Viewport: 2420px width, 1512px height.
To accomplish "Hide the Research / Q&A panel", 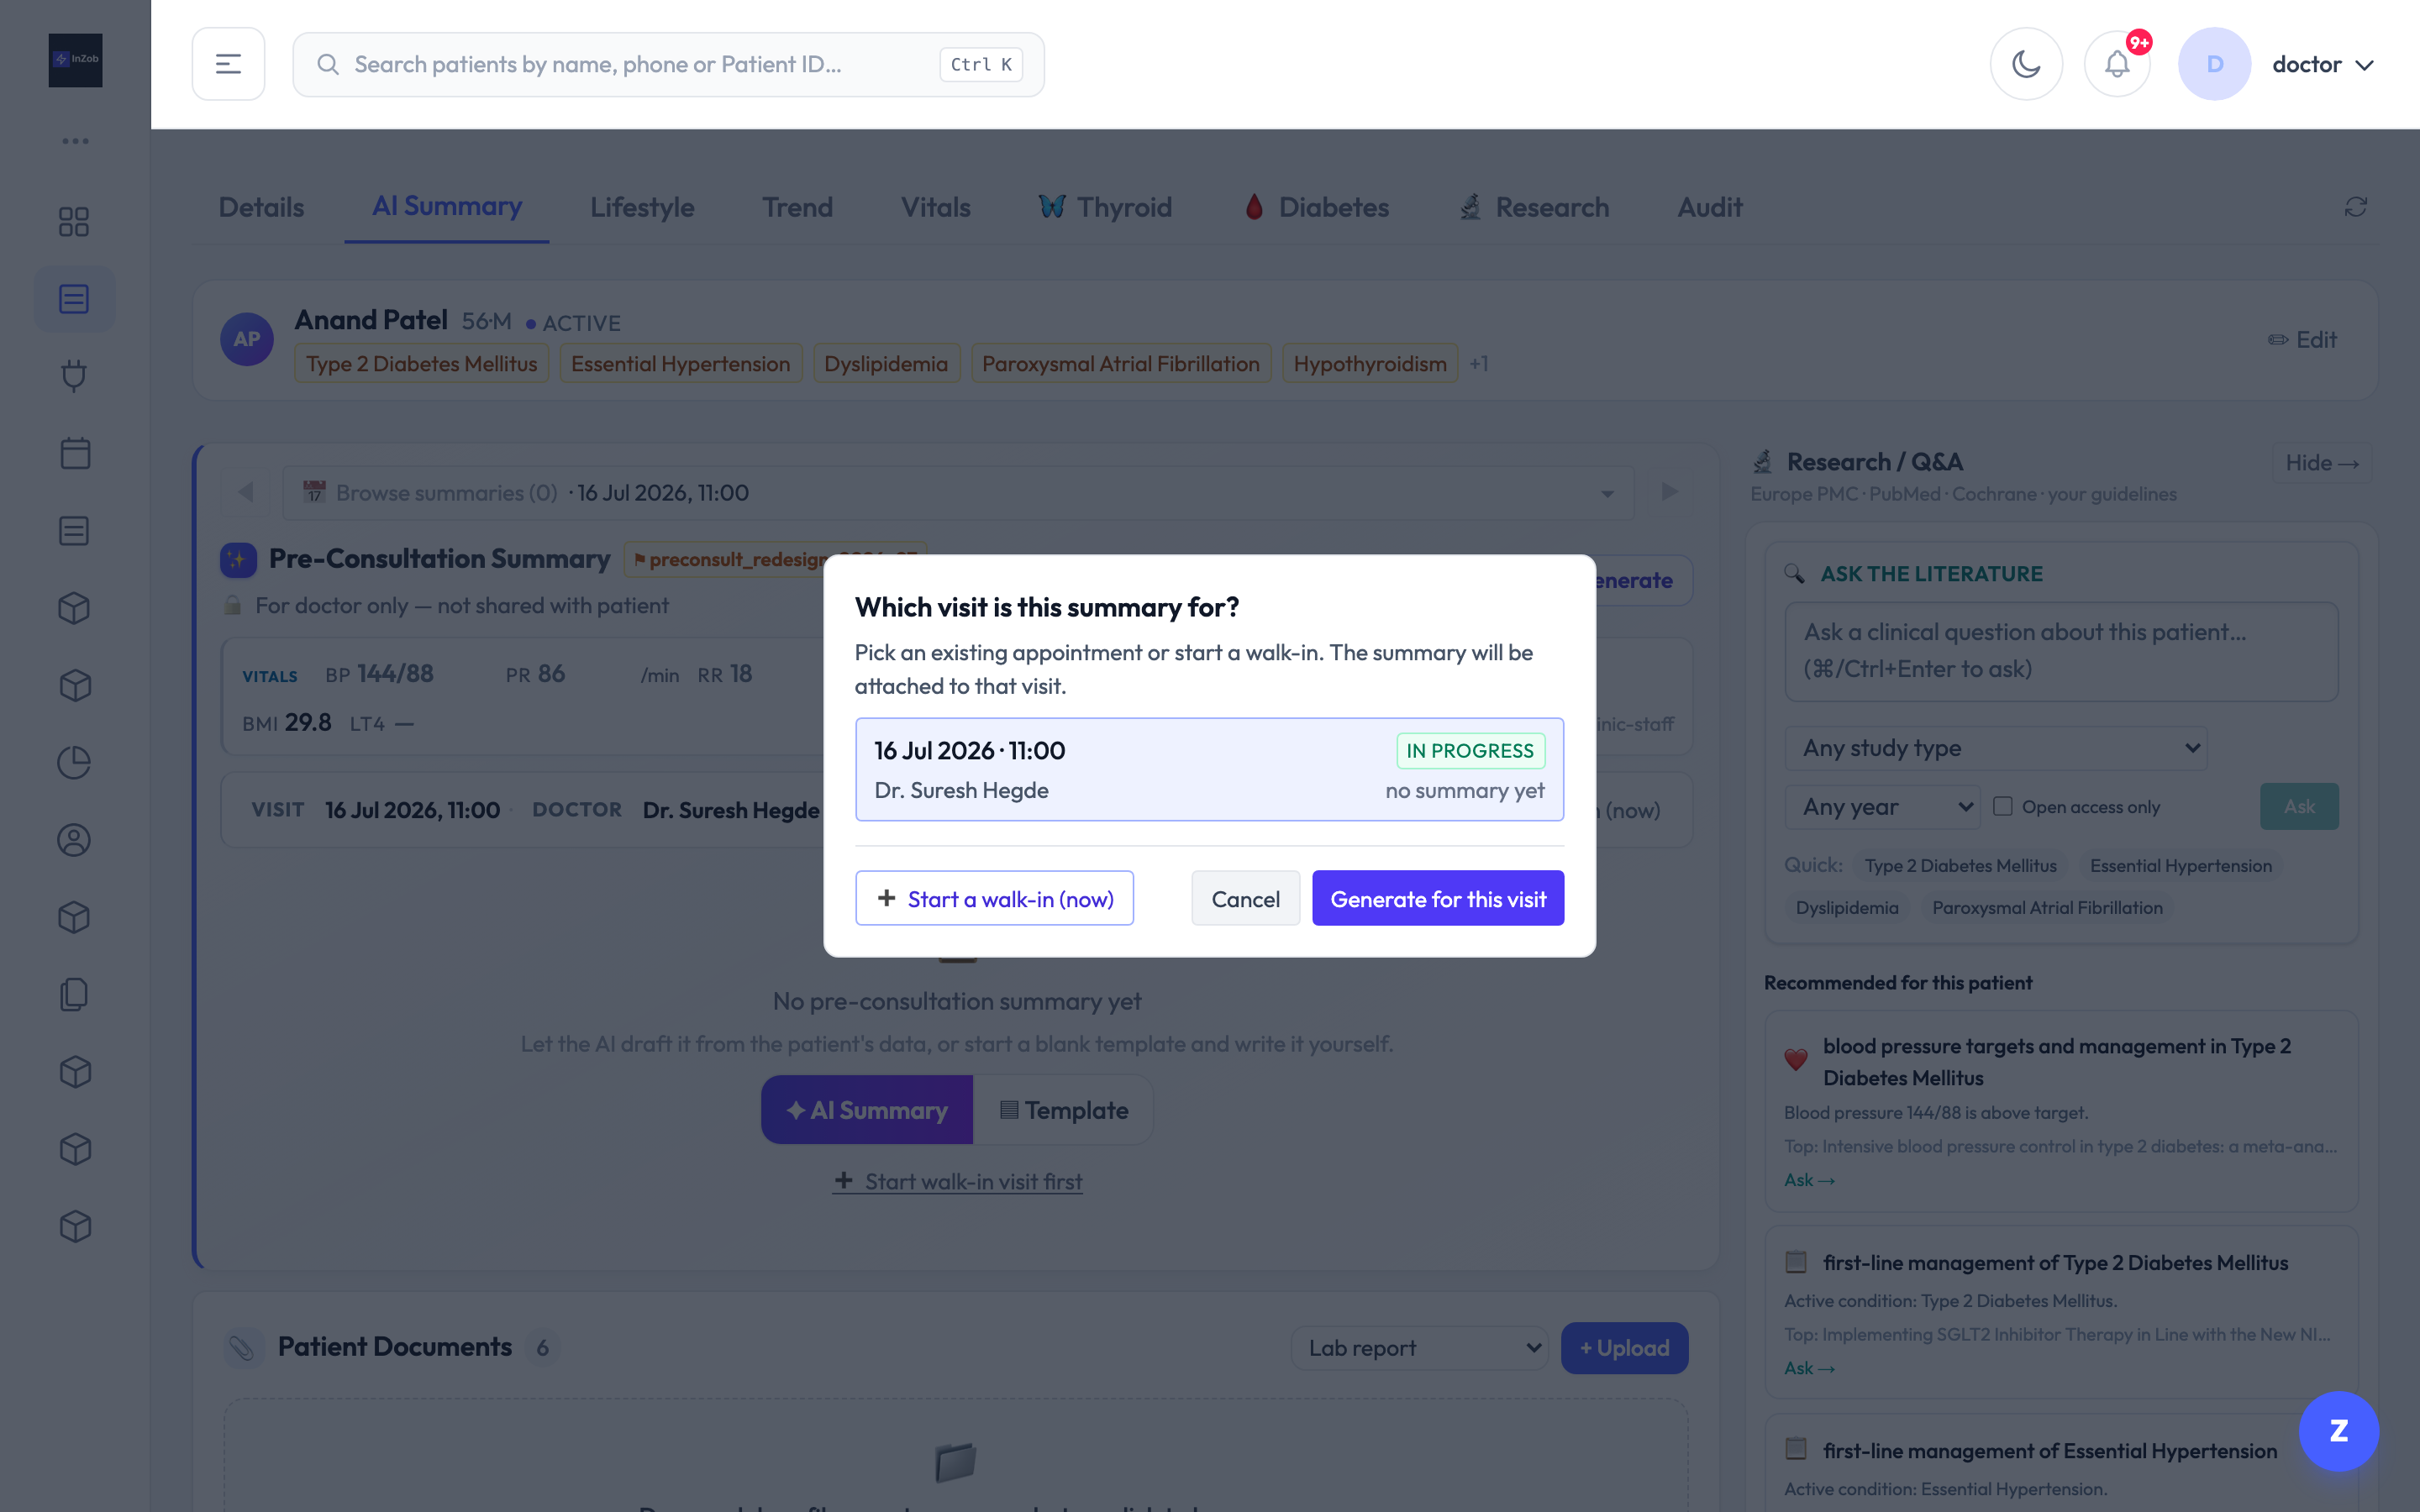I will click(x=2321, y=462).
